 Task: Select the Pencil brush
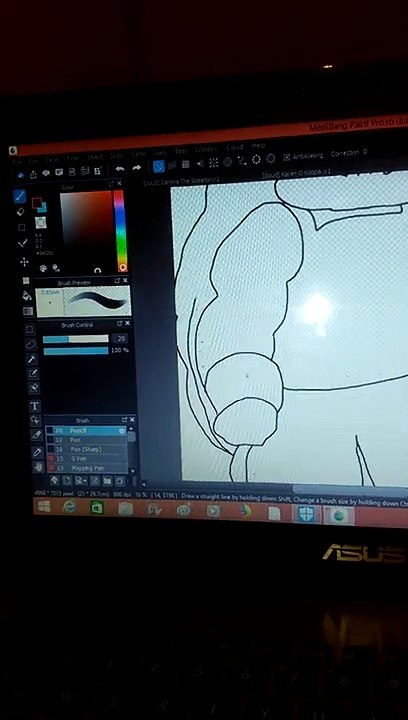pos(86,431)
